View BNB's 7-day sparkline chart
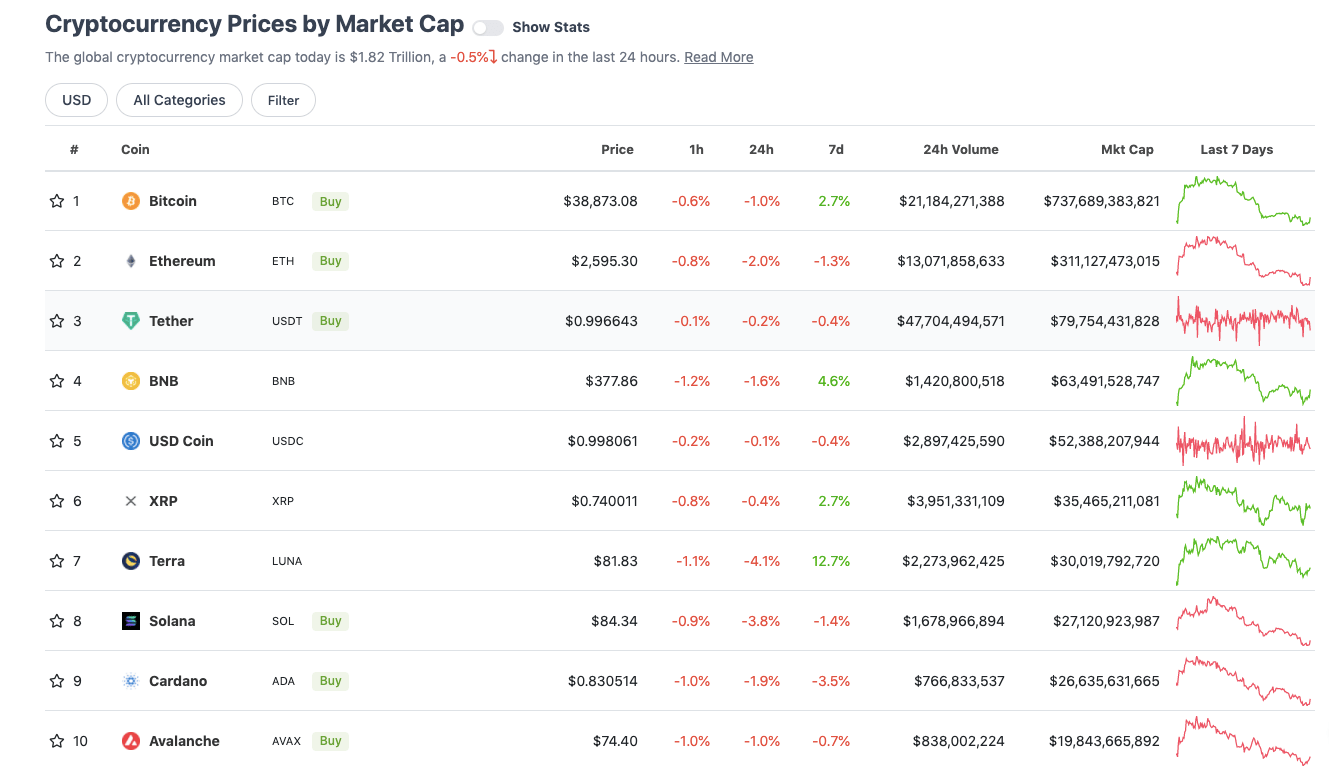 (x=1244, y=381)
